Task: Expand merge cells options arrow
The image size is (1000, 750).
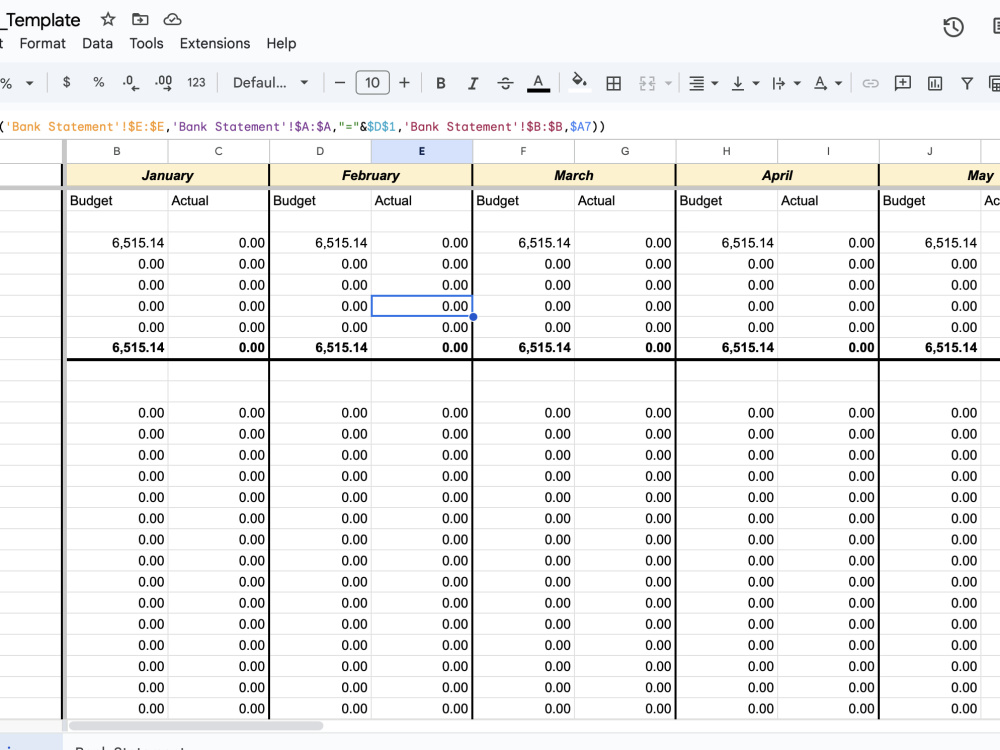Action: [x=668, y=83]
